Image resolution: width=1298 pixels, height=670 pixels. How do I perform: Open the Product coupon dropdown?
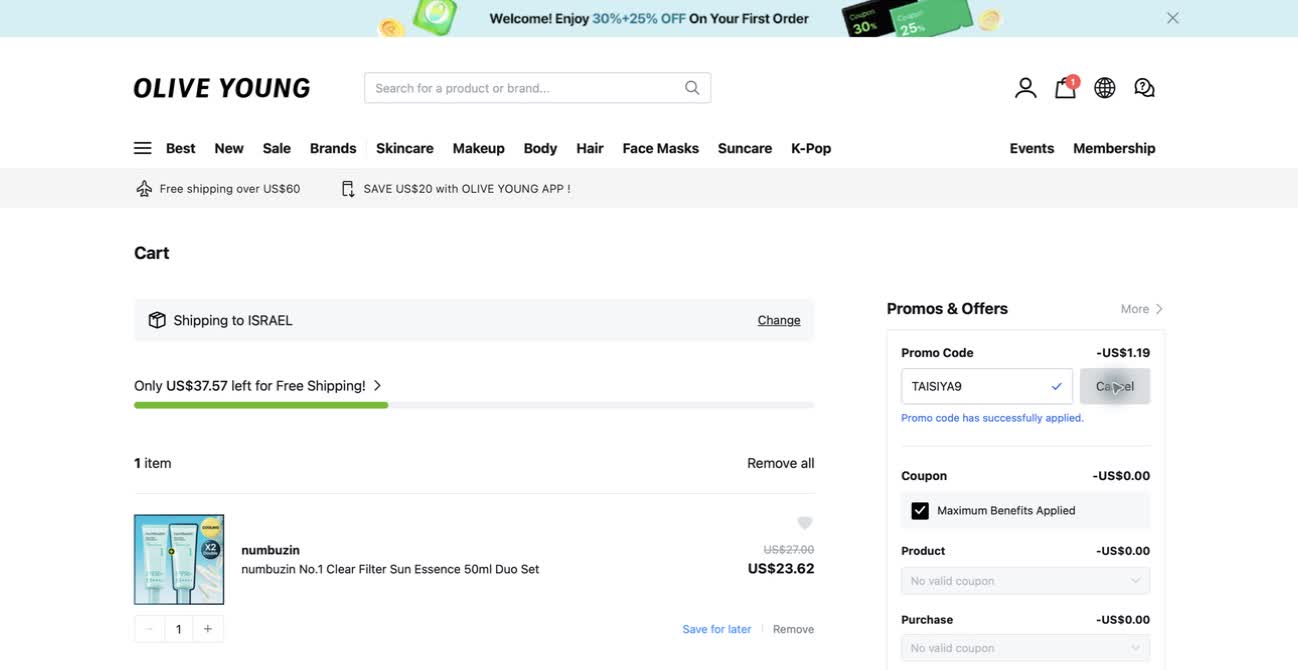click(x=1025, y=581)
